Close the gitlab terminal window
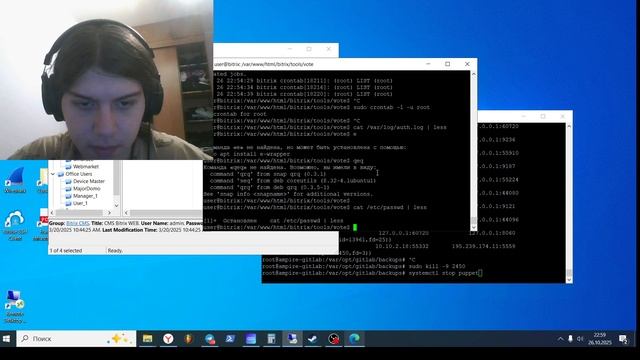640x360 pixels. [562, 116]
